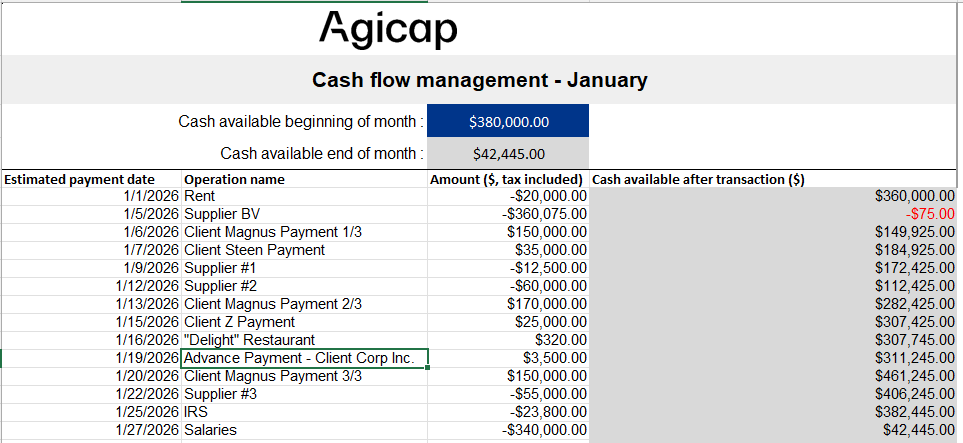
Task: Select the $380,000.00 beginning cash cell
Action: coord(508,121)
